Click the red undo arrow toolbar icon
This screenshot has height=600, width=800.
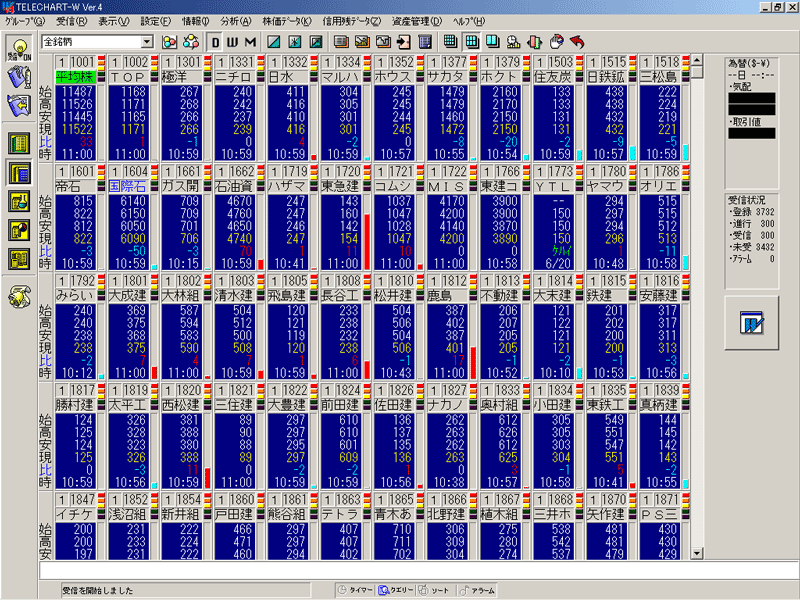pyautogui.click(x=577, y=42)
